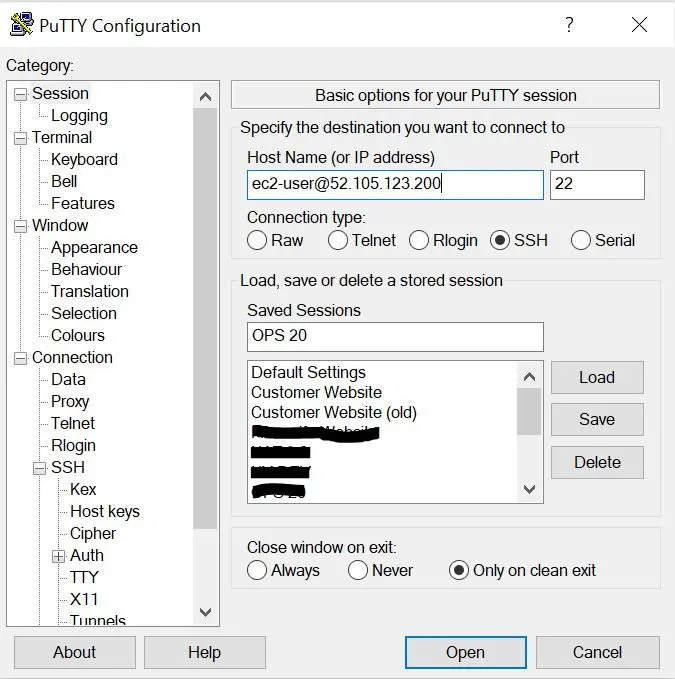675x679 pixels.
Task: Open the Data settings category
Action: pos(68,380)
